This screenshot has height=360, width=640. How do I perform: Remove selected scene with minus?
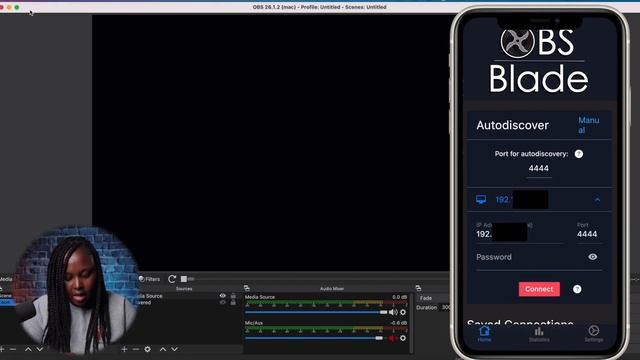tap(13, 349)
